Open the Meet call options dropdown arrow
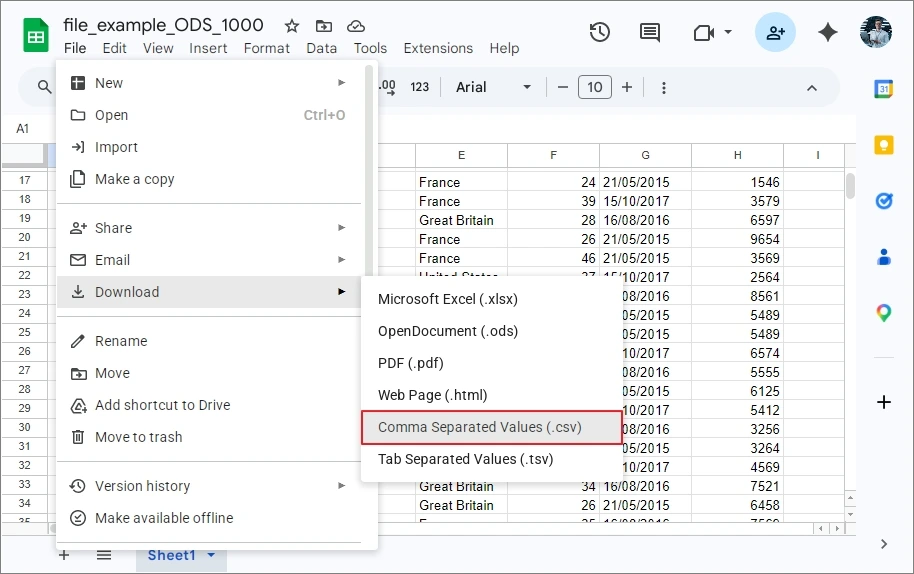Viewport: 914px width, 574px height. [728, 32]
